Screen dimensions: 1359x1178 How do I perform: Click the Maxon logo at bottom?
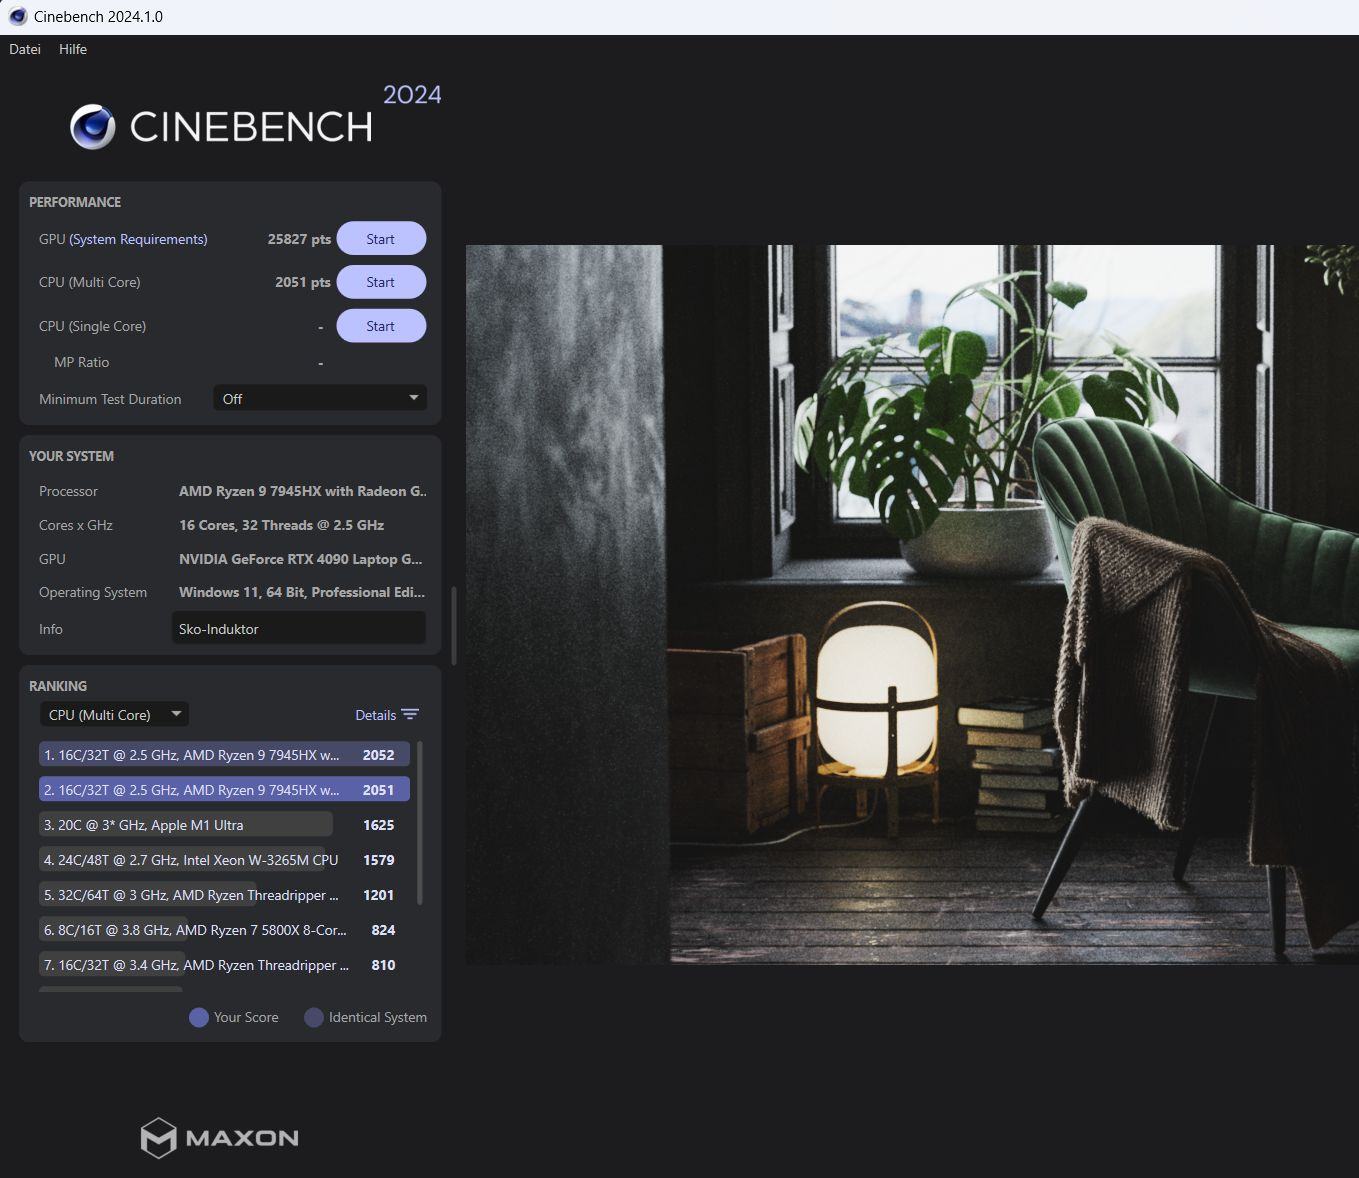(220, 1138)
